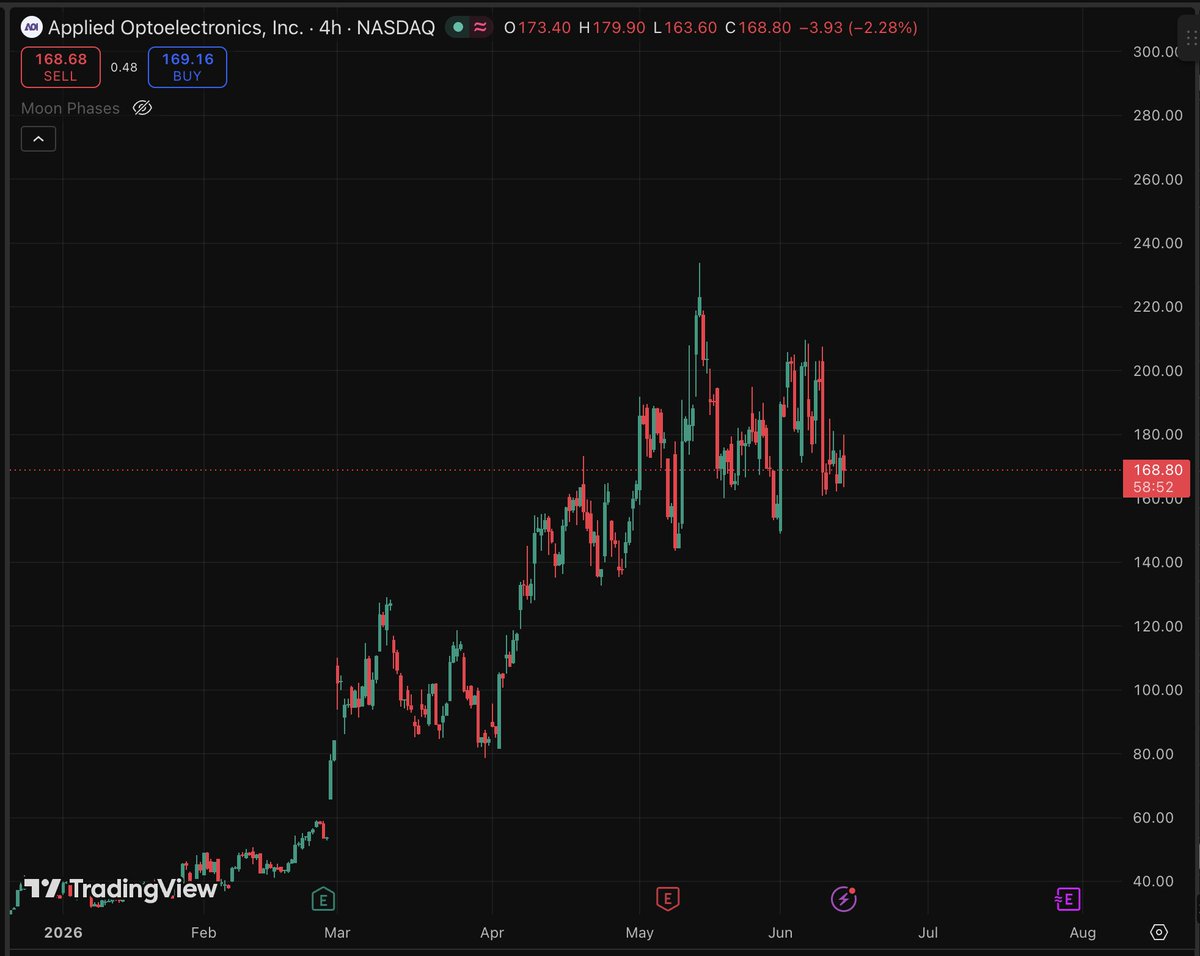The width and height of the screenshot is (1200, 956).
Task: Click the O173.40 open value in header
Action: (x=538, y=28)
